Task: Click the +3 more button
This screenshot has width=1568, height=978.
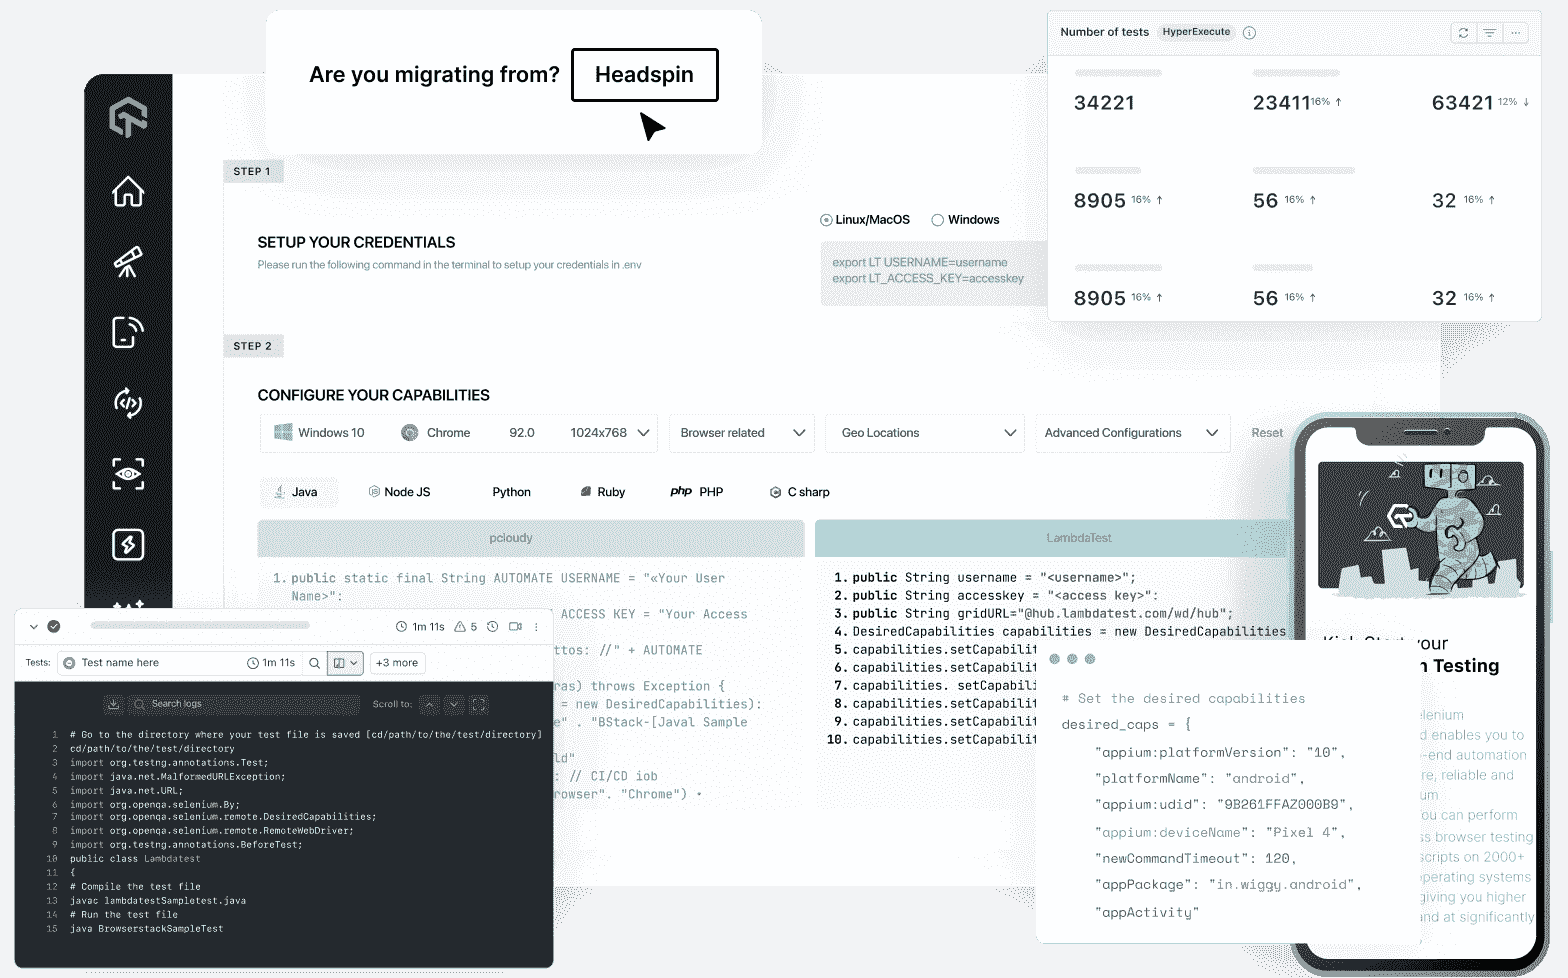Action: click(398, 663)
